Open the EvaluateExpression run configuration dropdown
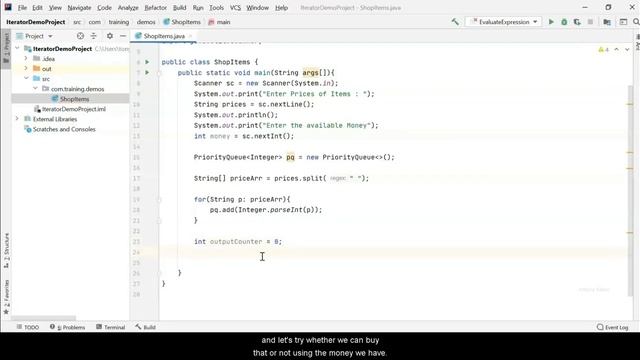The height and width of the screenshot is (360, 640). 505,22
